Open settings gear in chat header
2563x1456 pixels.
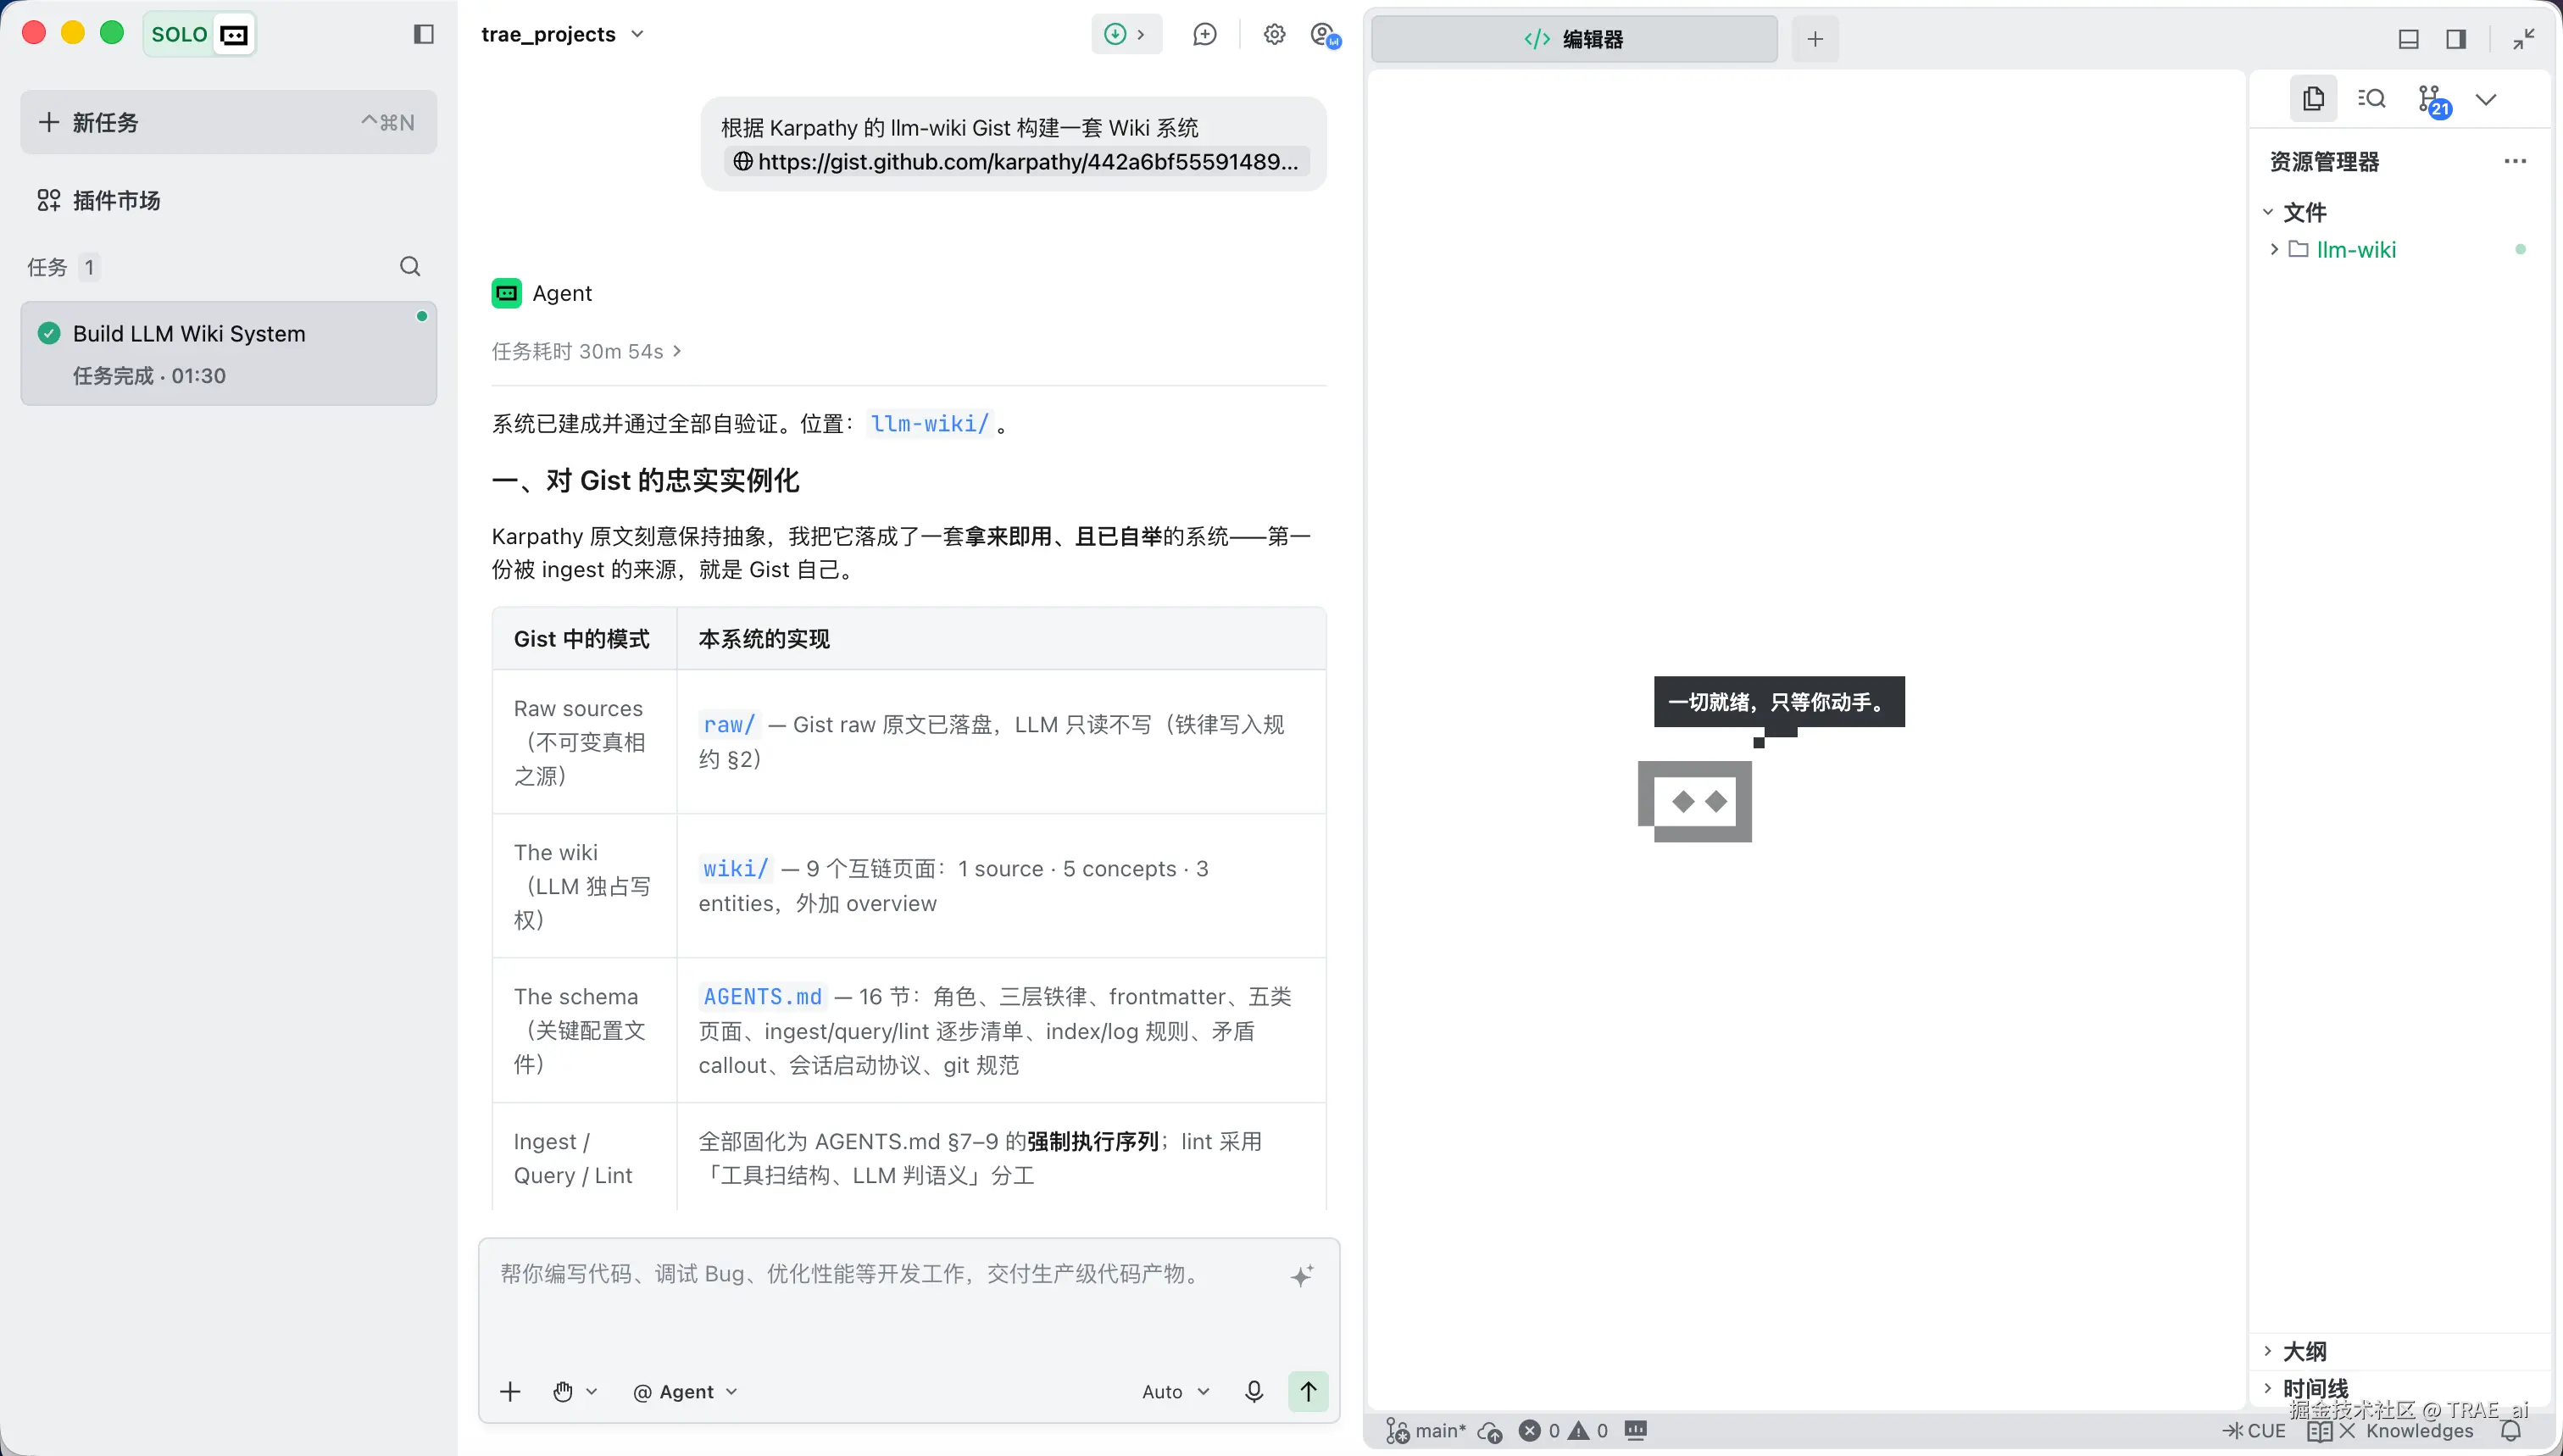(1274, 34)
